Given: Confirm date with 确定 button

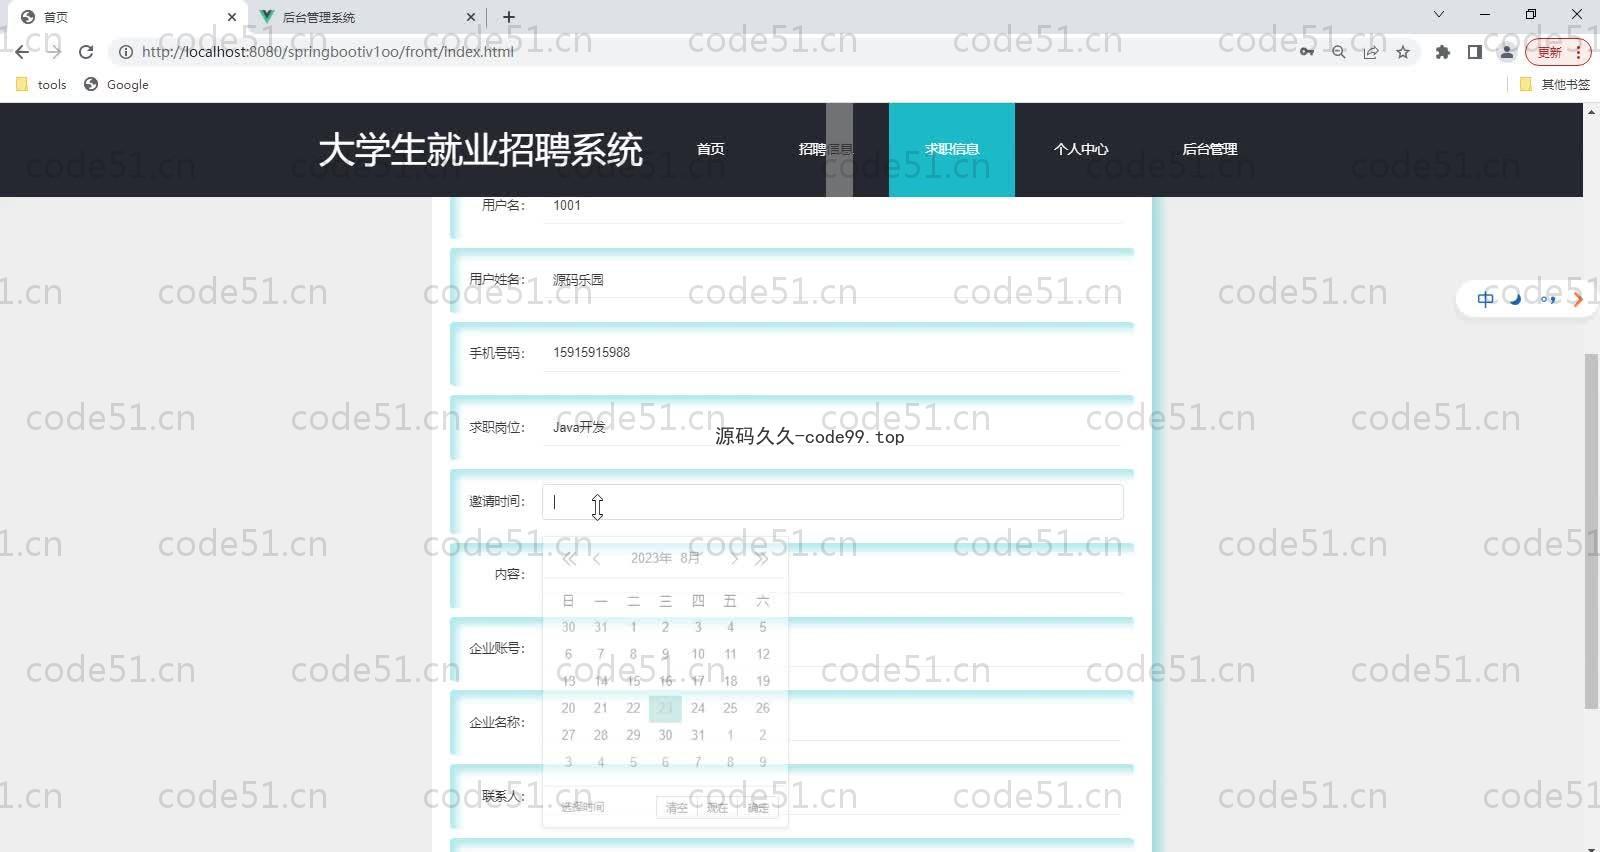Looking at the screenshot, I should click(x=758, y=808).
